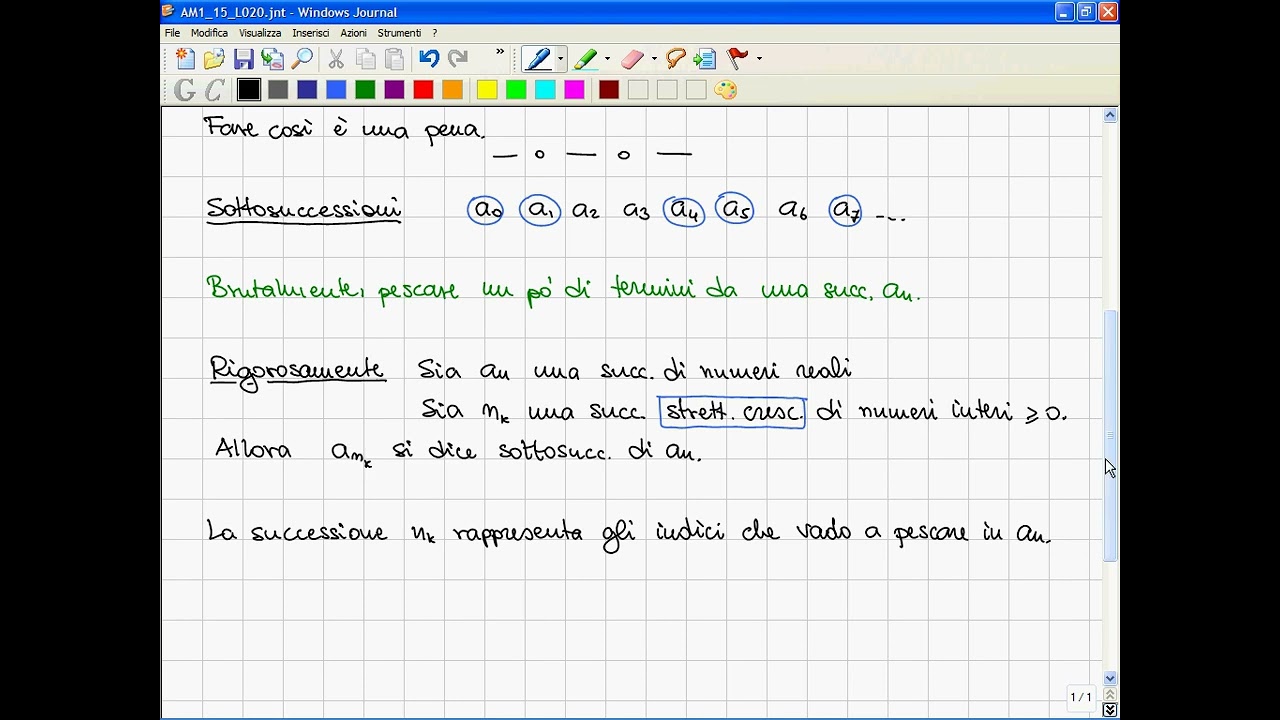Click the import/export file icon
Image resolution: width=1280 pixels, height=720 pixels.
(x=272, y=59)
